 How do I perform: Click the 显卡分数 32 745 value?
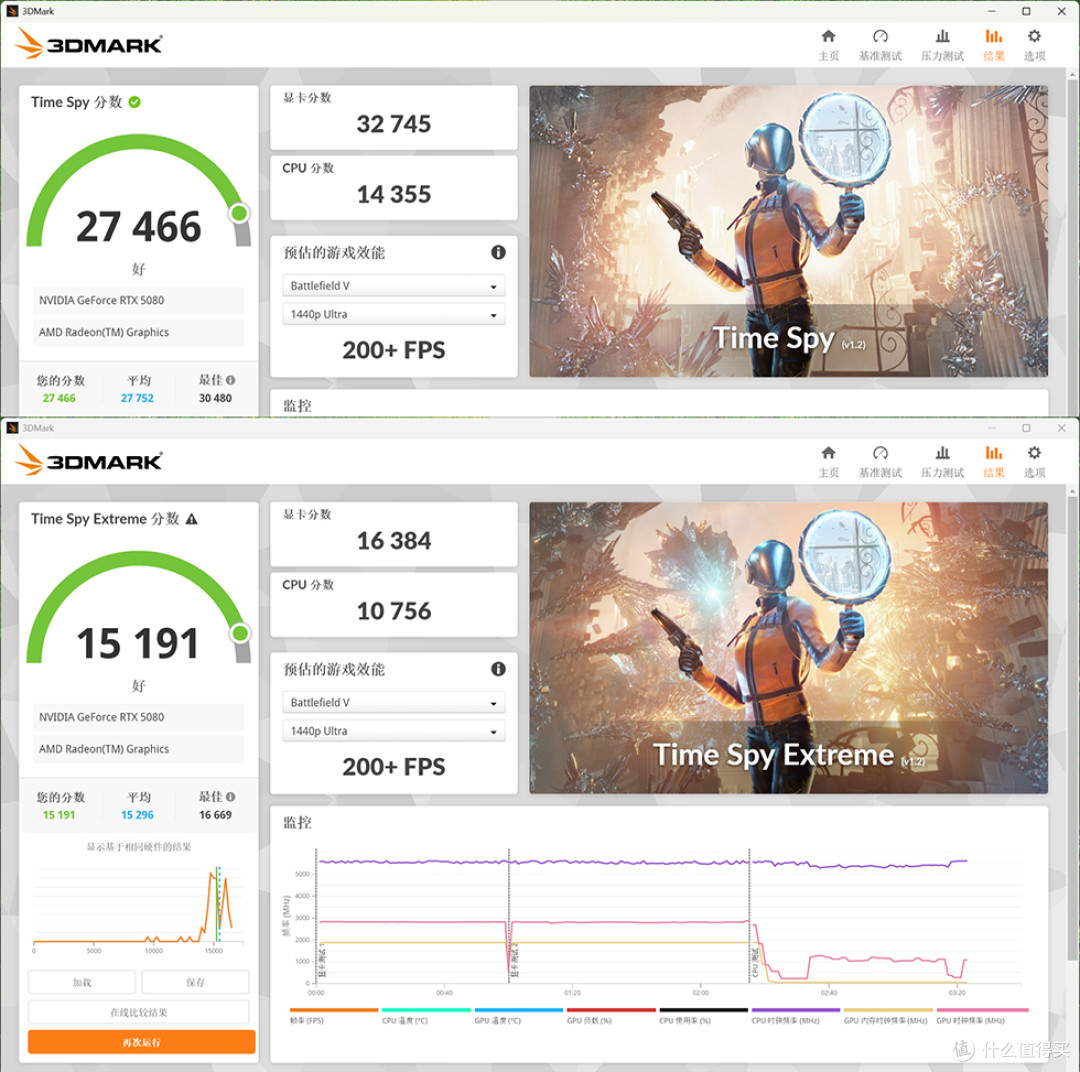coord(393,124)
